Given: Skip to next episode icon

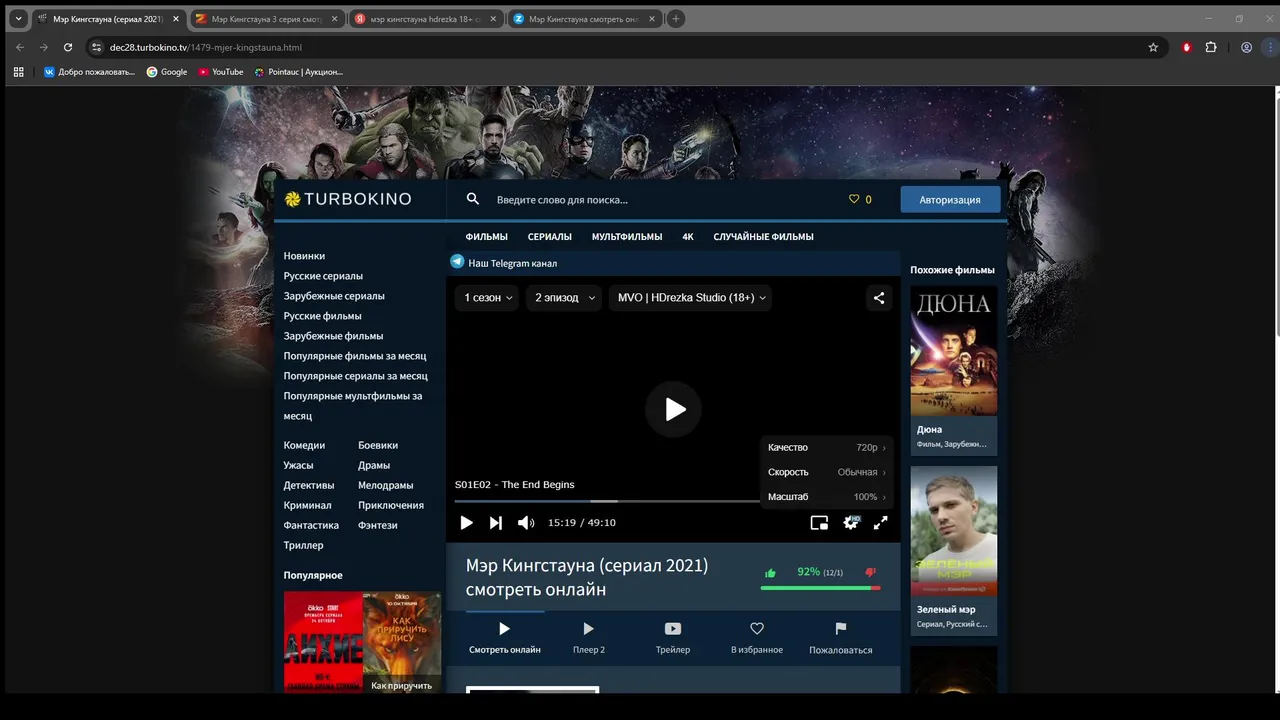Looking at the screenshot, I should tap(496, 523).
